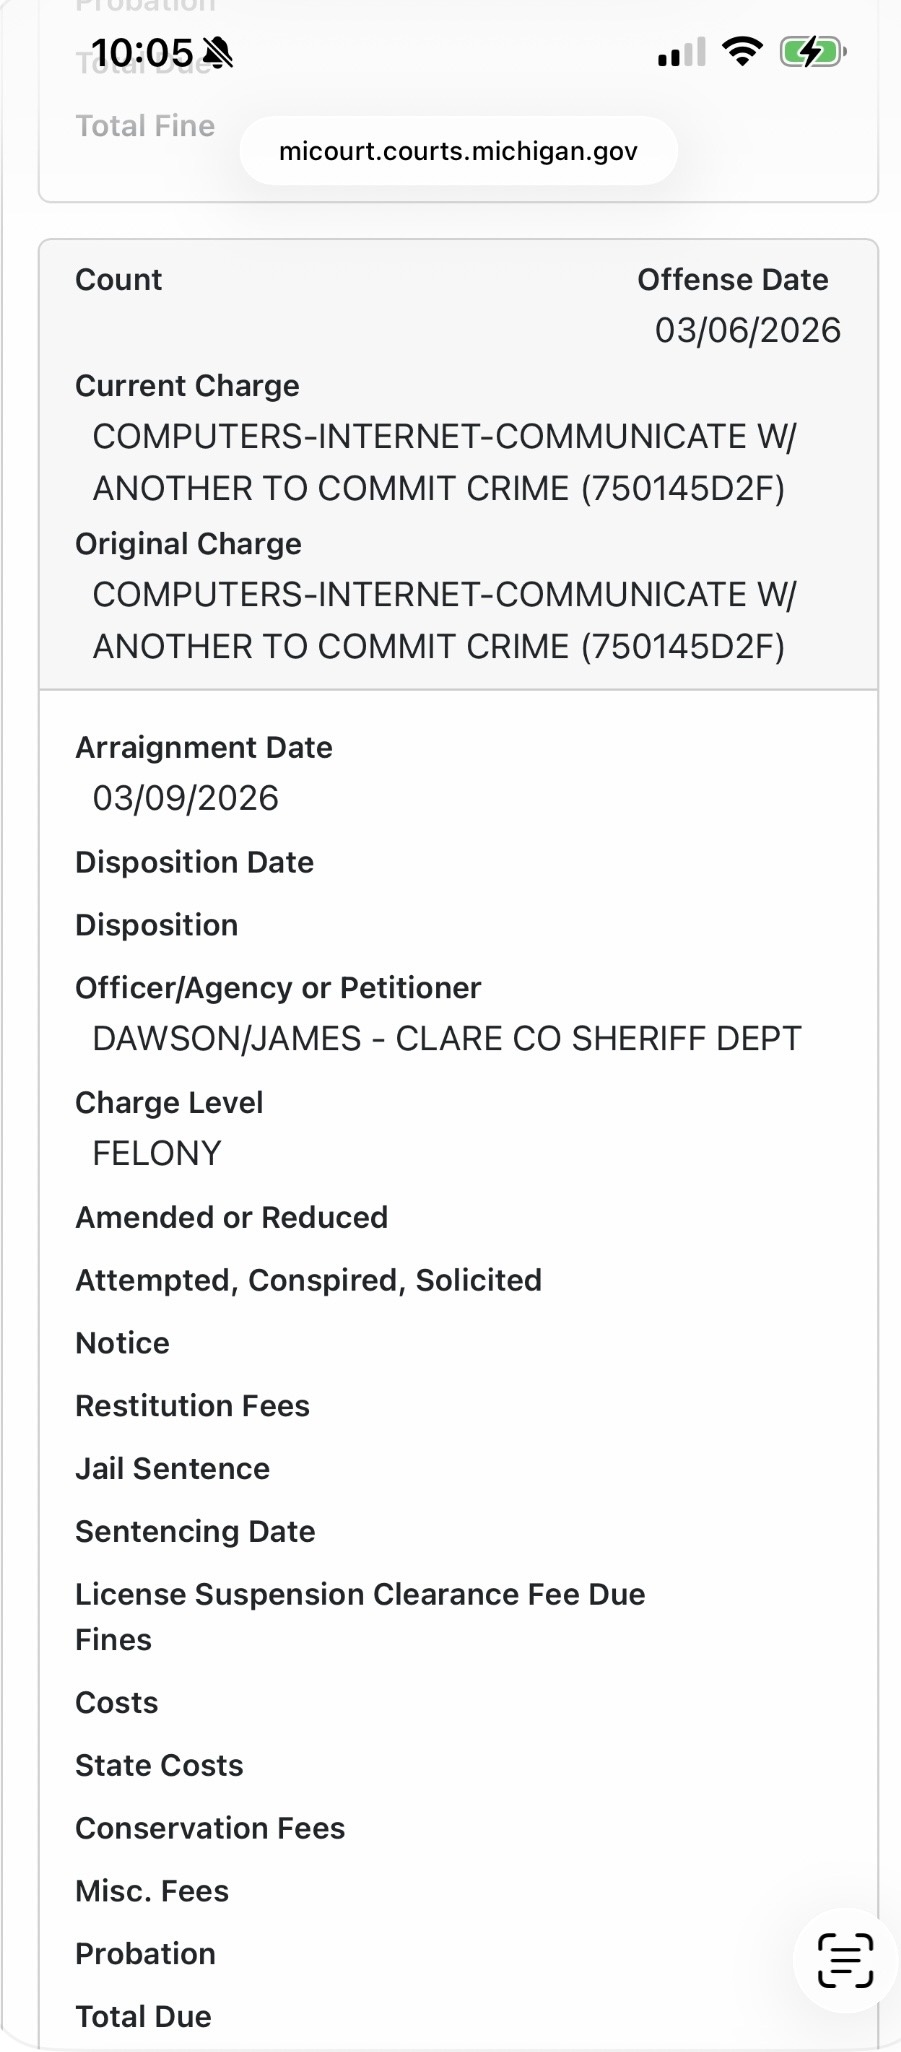Click the DAWSON/JAMES officer agency entry
Image resolution: width=901 pixels, height=2052 pixels.
point(446,1039)
